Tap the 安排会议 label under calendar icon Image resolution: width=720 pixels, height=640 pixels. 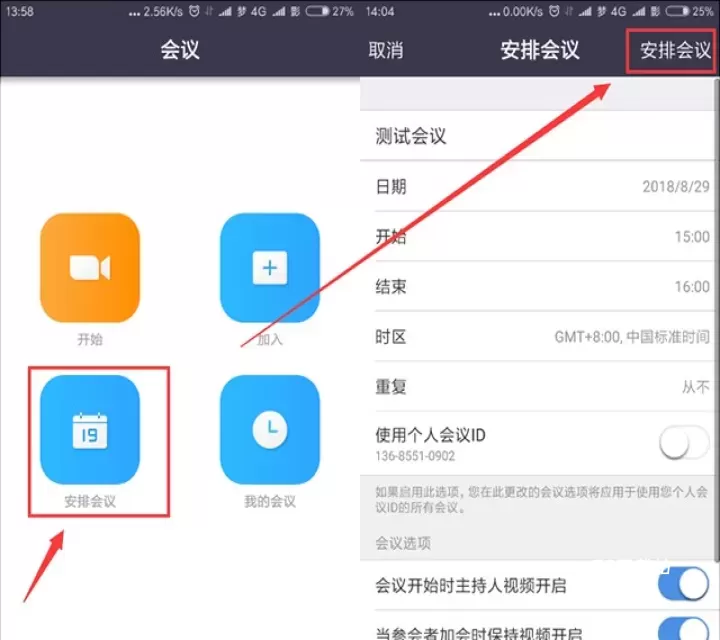90,501
